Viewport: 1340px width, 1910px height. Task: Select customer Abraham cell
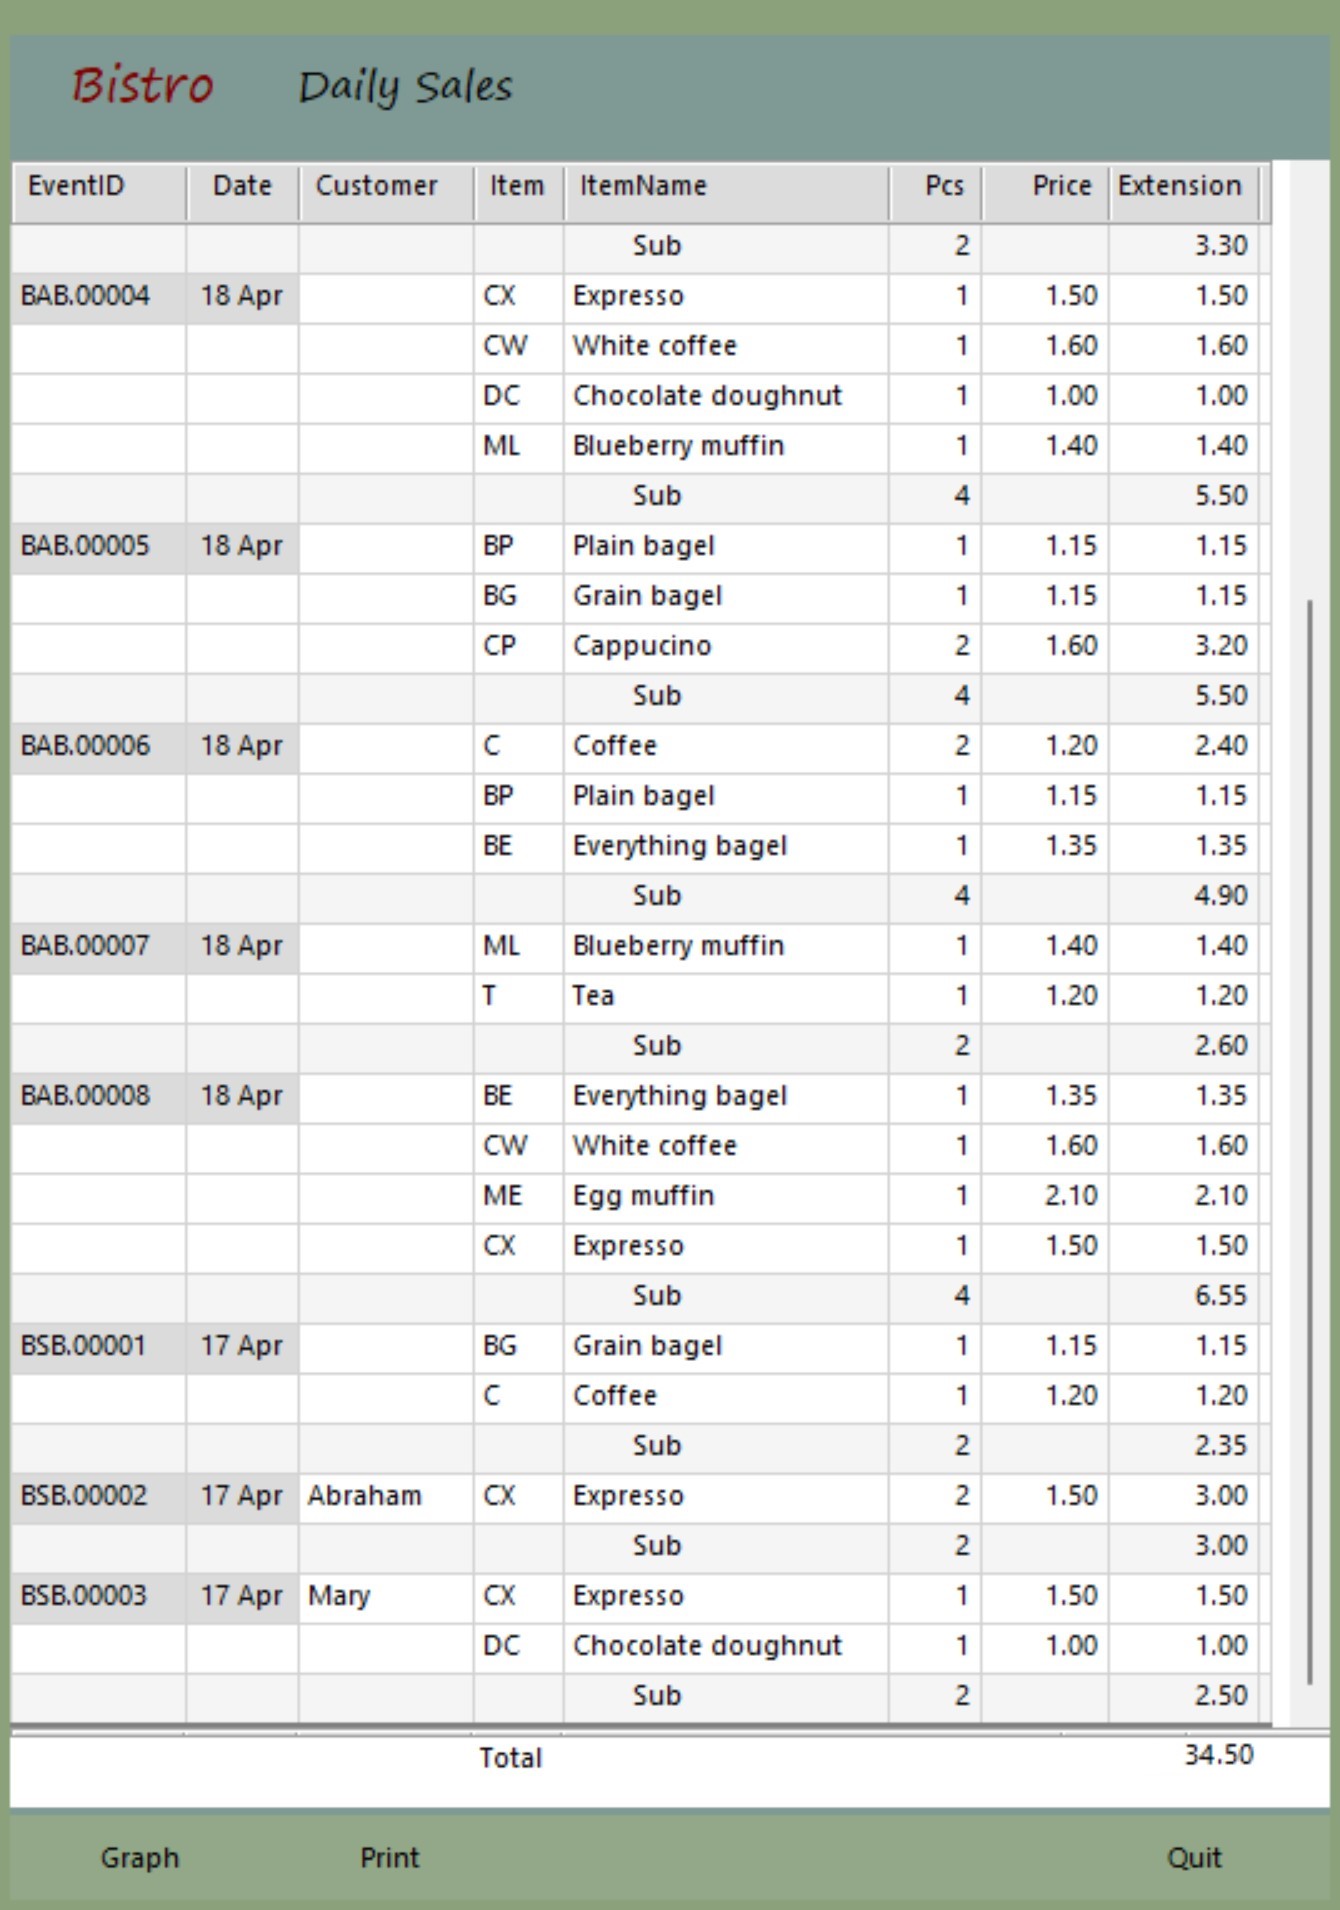coord(365,1496)
